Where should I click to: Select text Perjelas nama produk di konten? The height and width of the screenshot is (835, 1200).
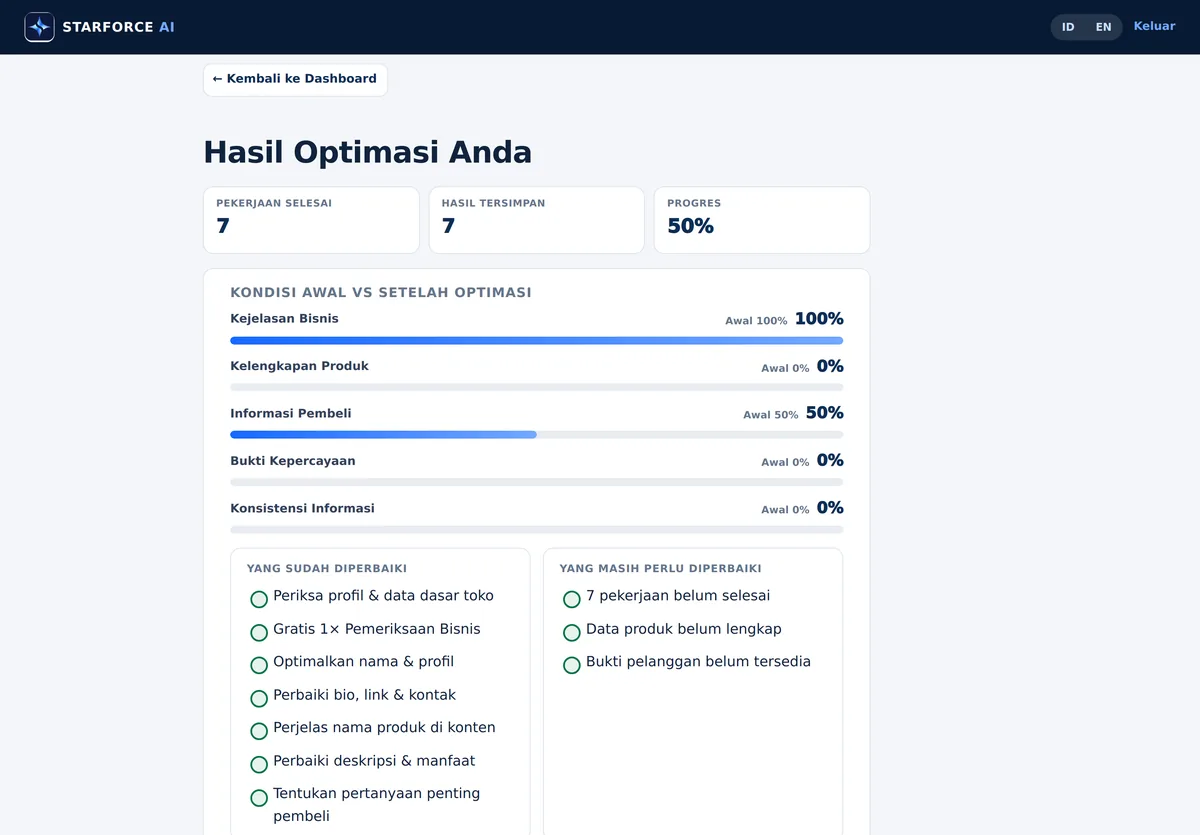coord(384,728)
